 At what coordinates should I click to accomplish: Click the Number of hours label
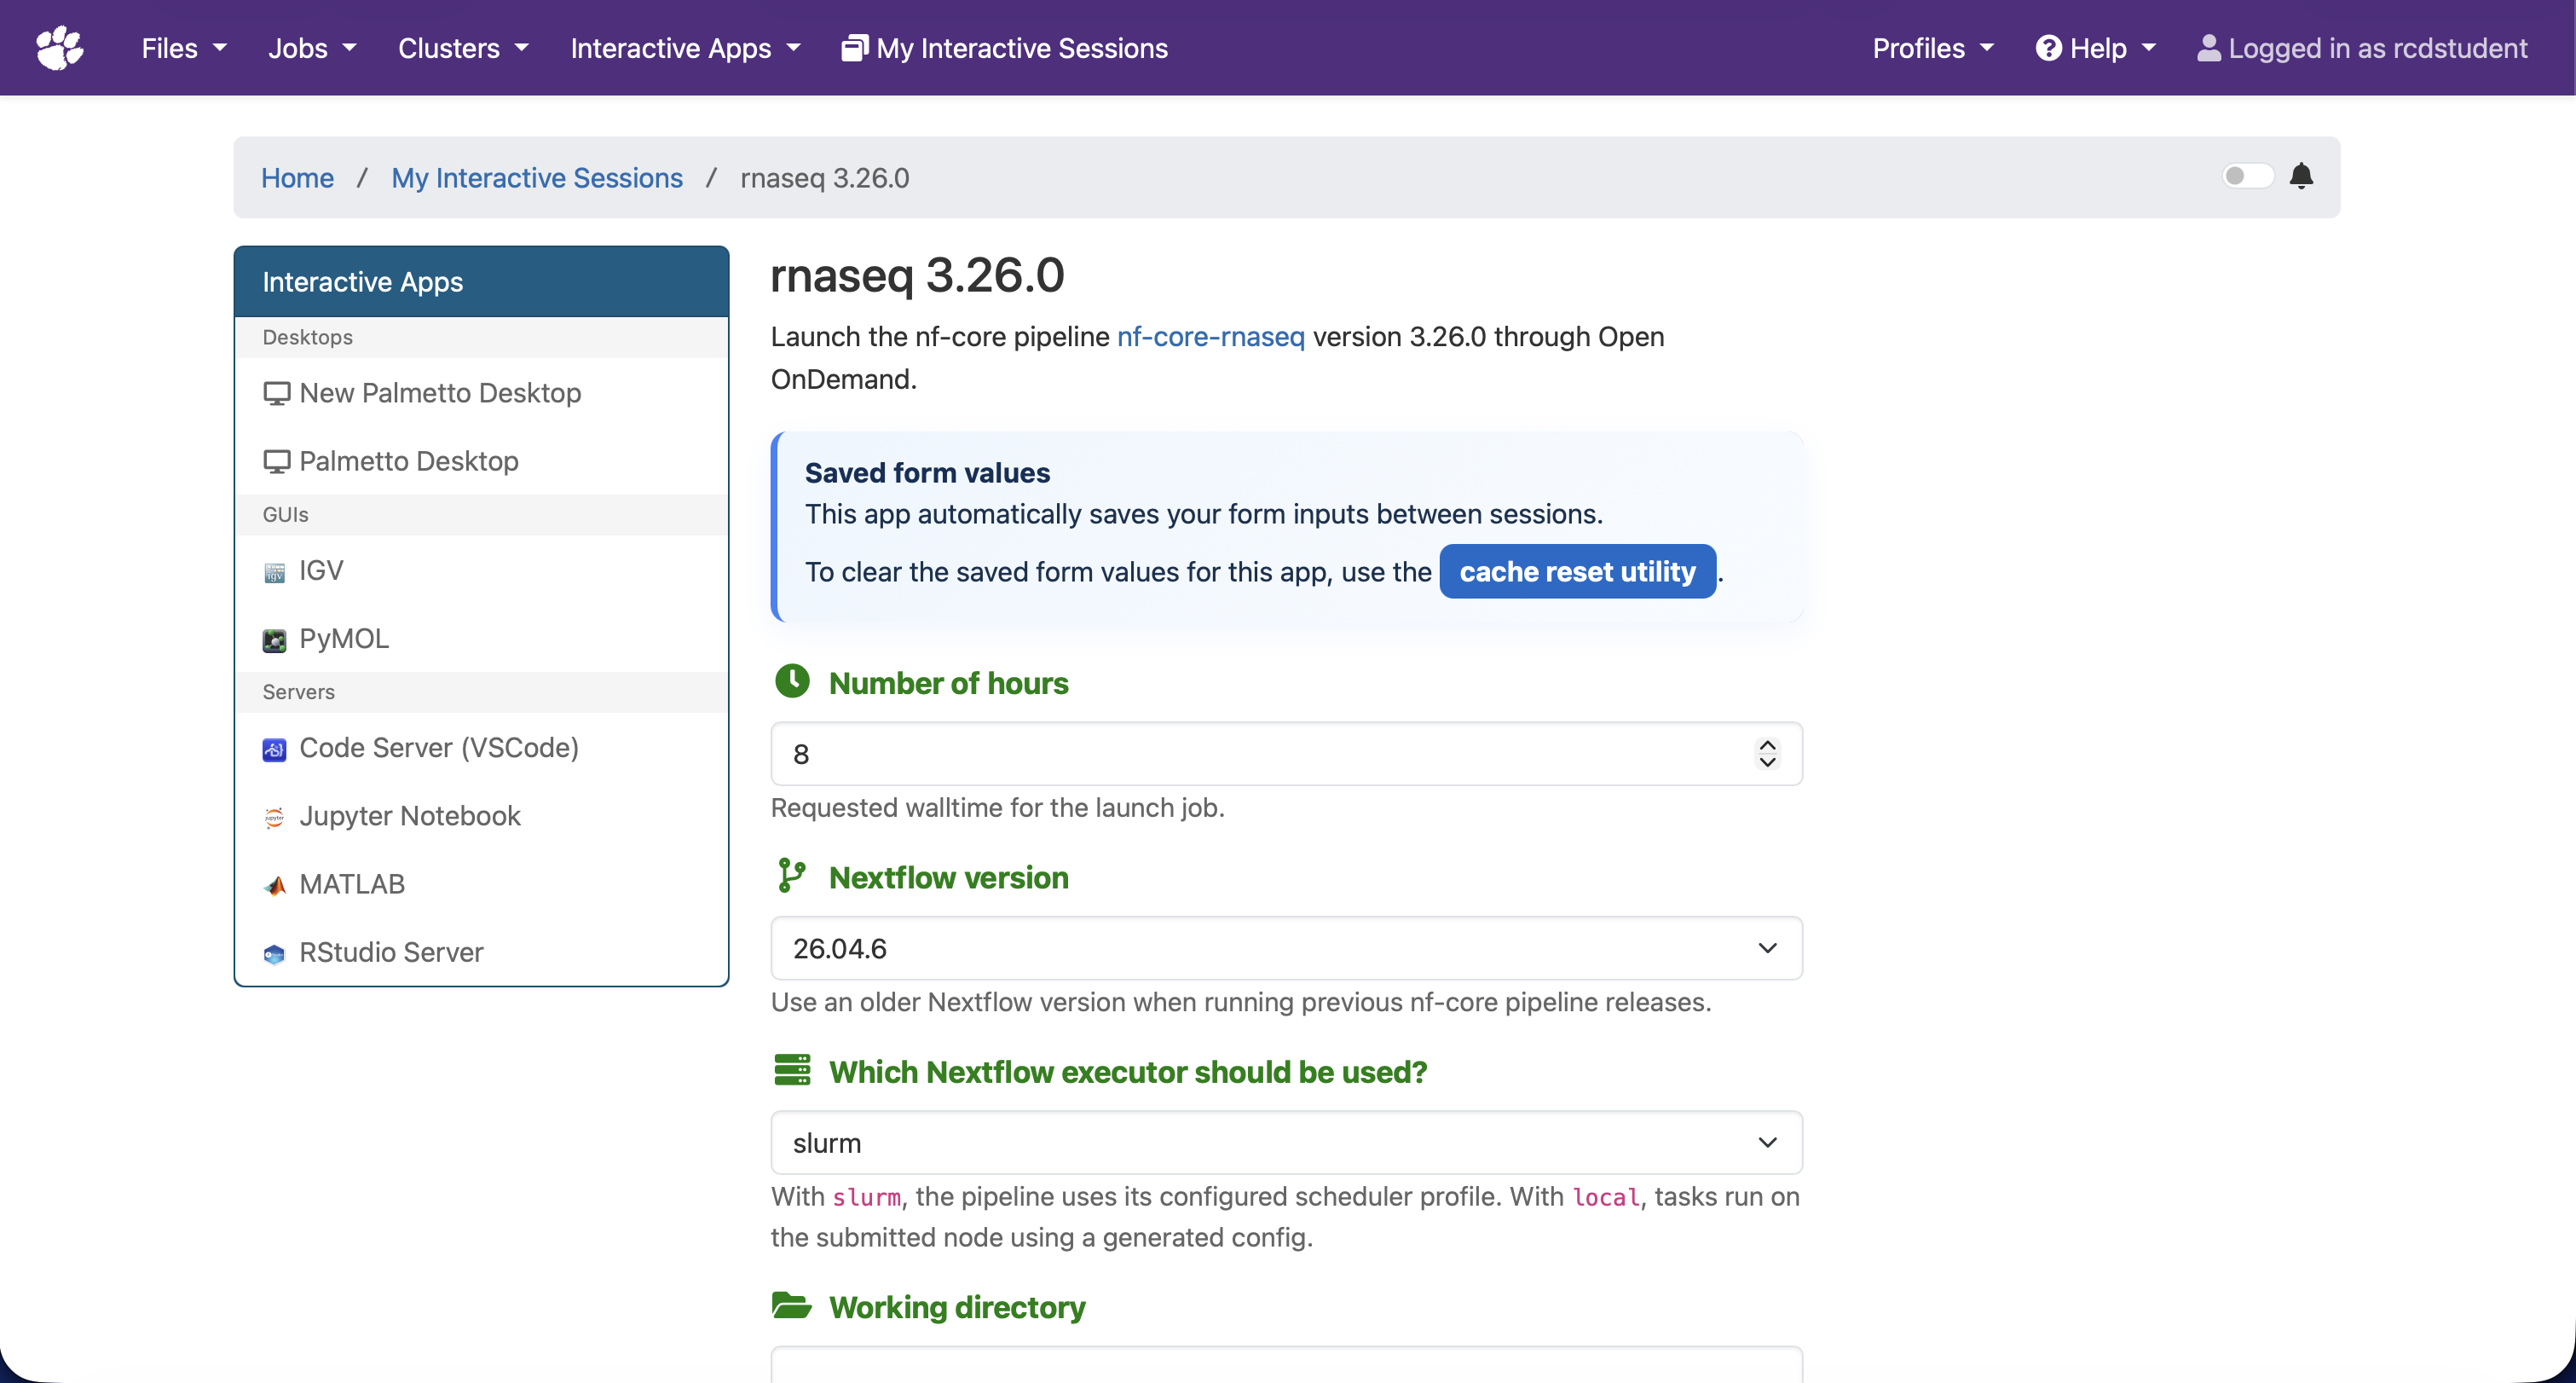pos(948,683)
